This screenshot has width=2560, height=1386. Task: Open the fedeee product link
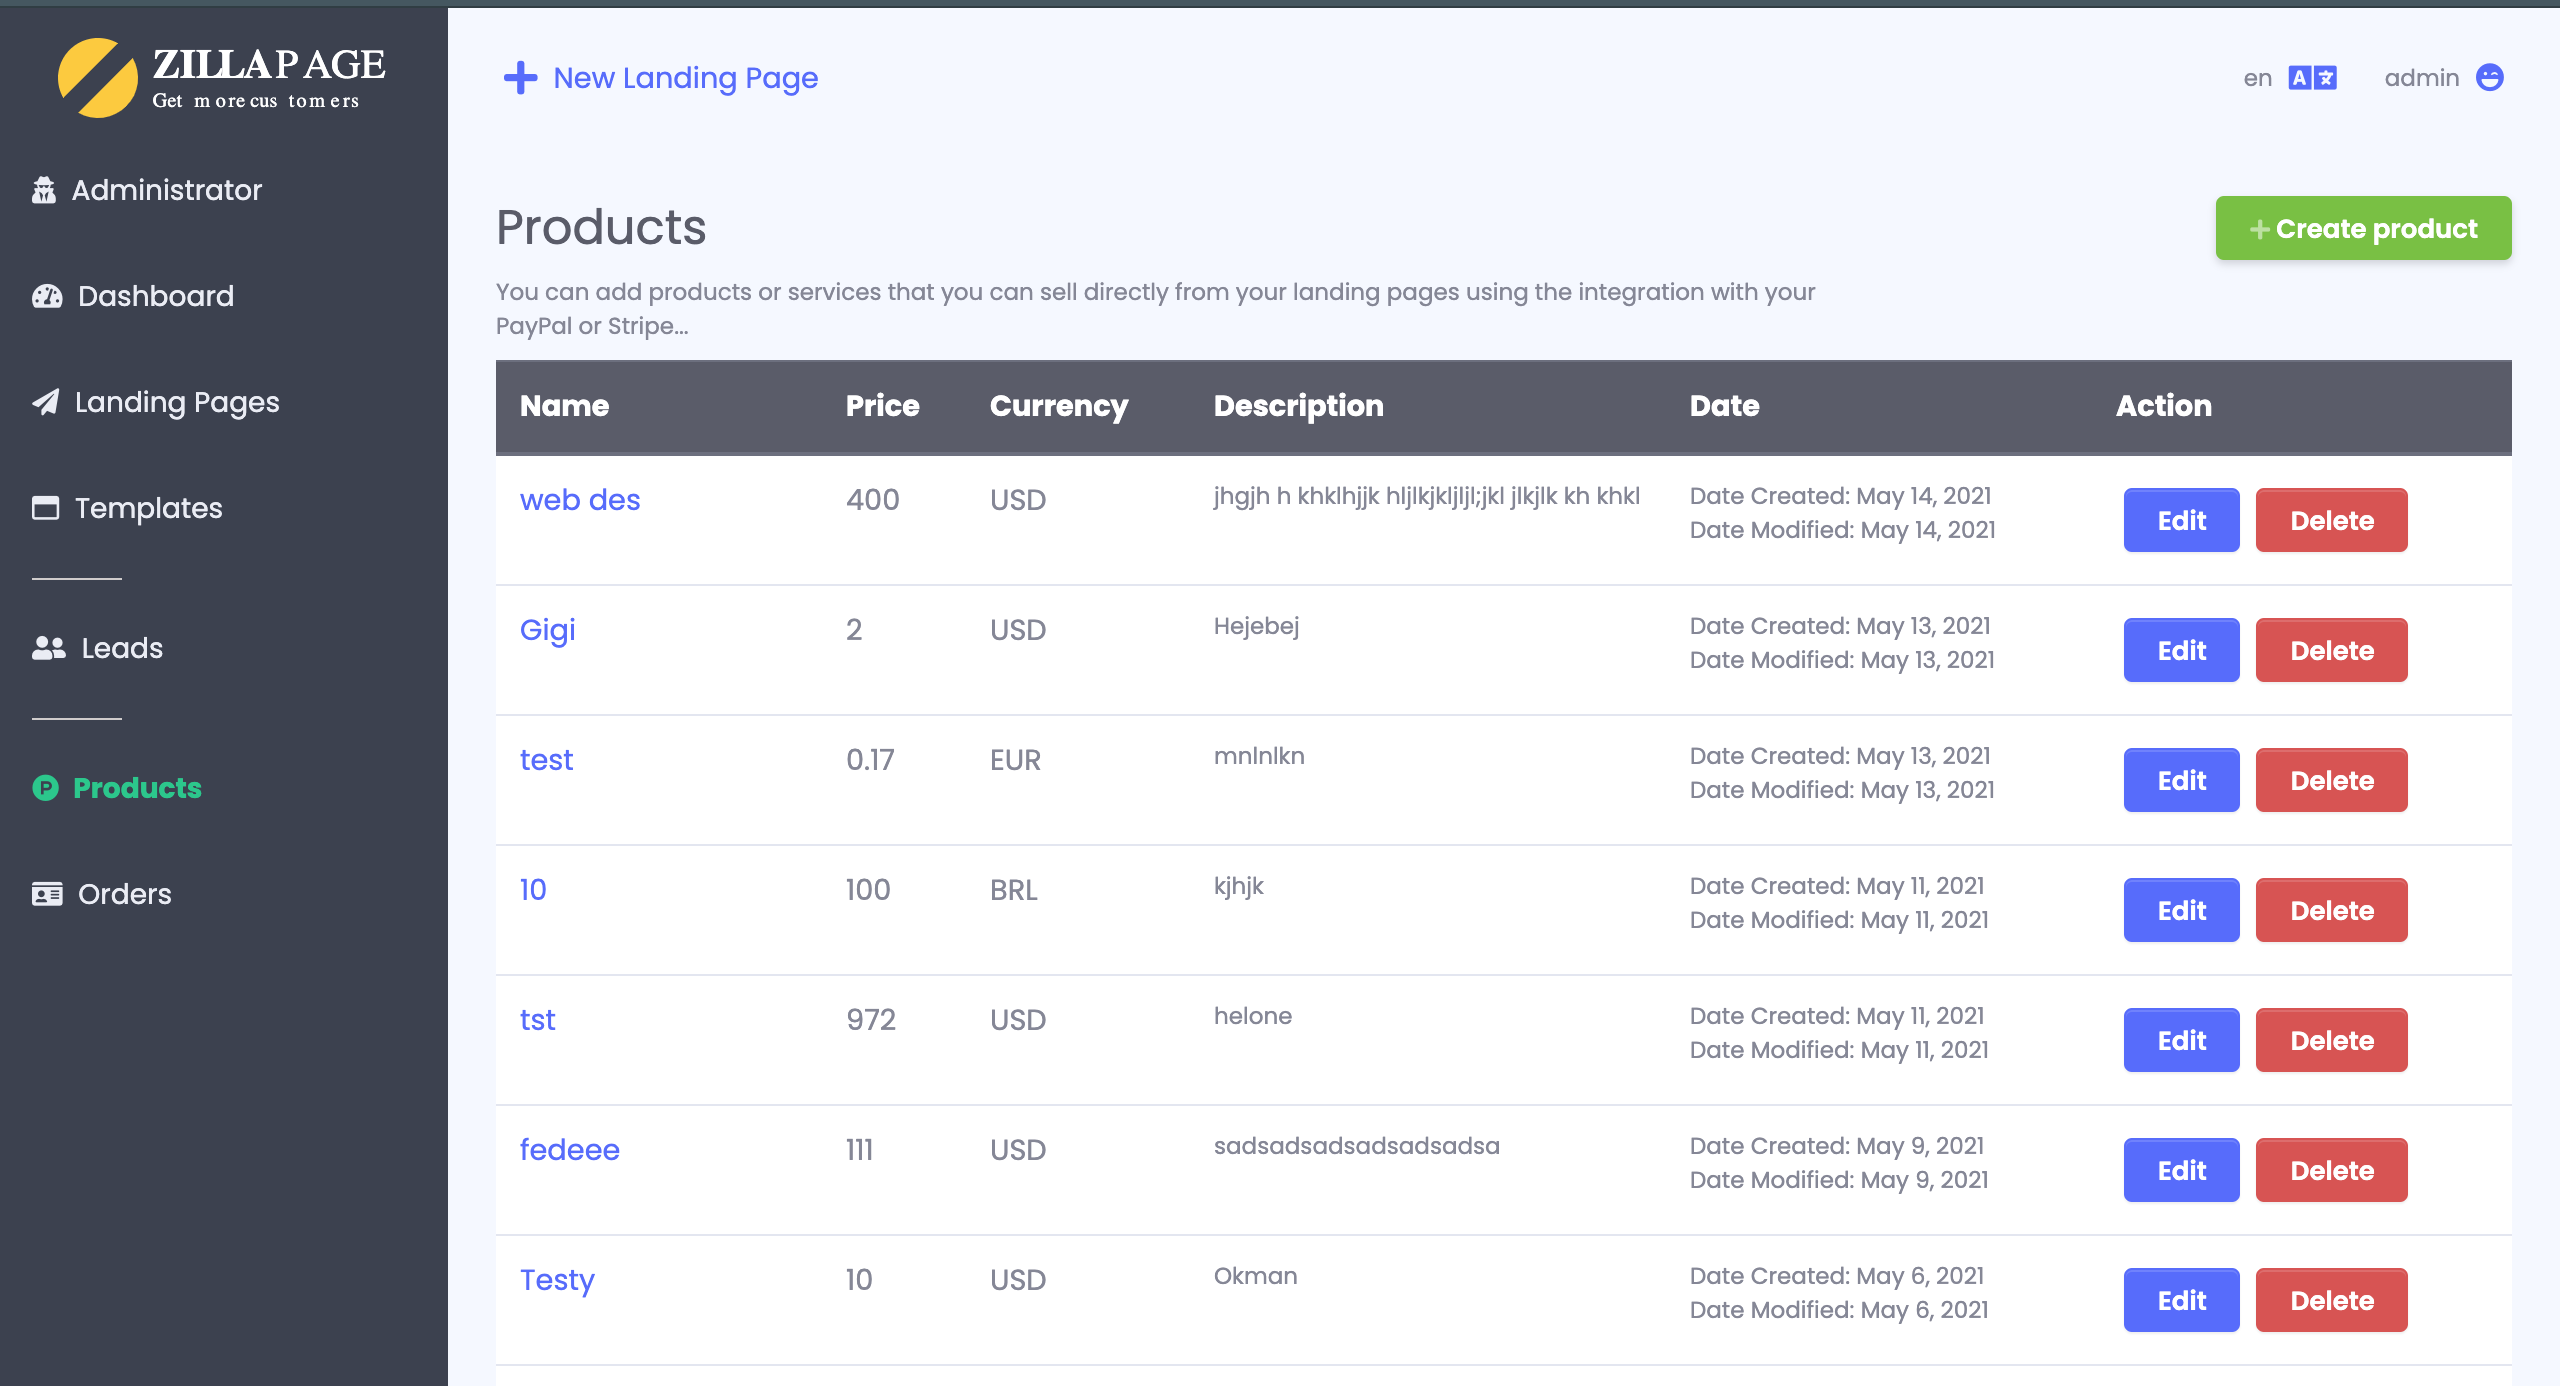tap(569, 1150)
